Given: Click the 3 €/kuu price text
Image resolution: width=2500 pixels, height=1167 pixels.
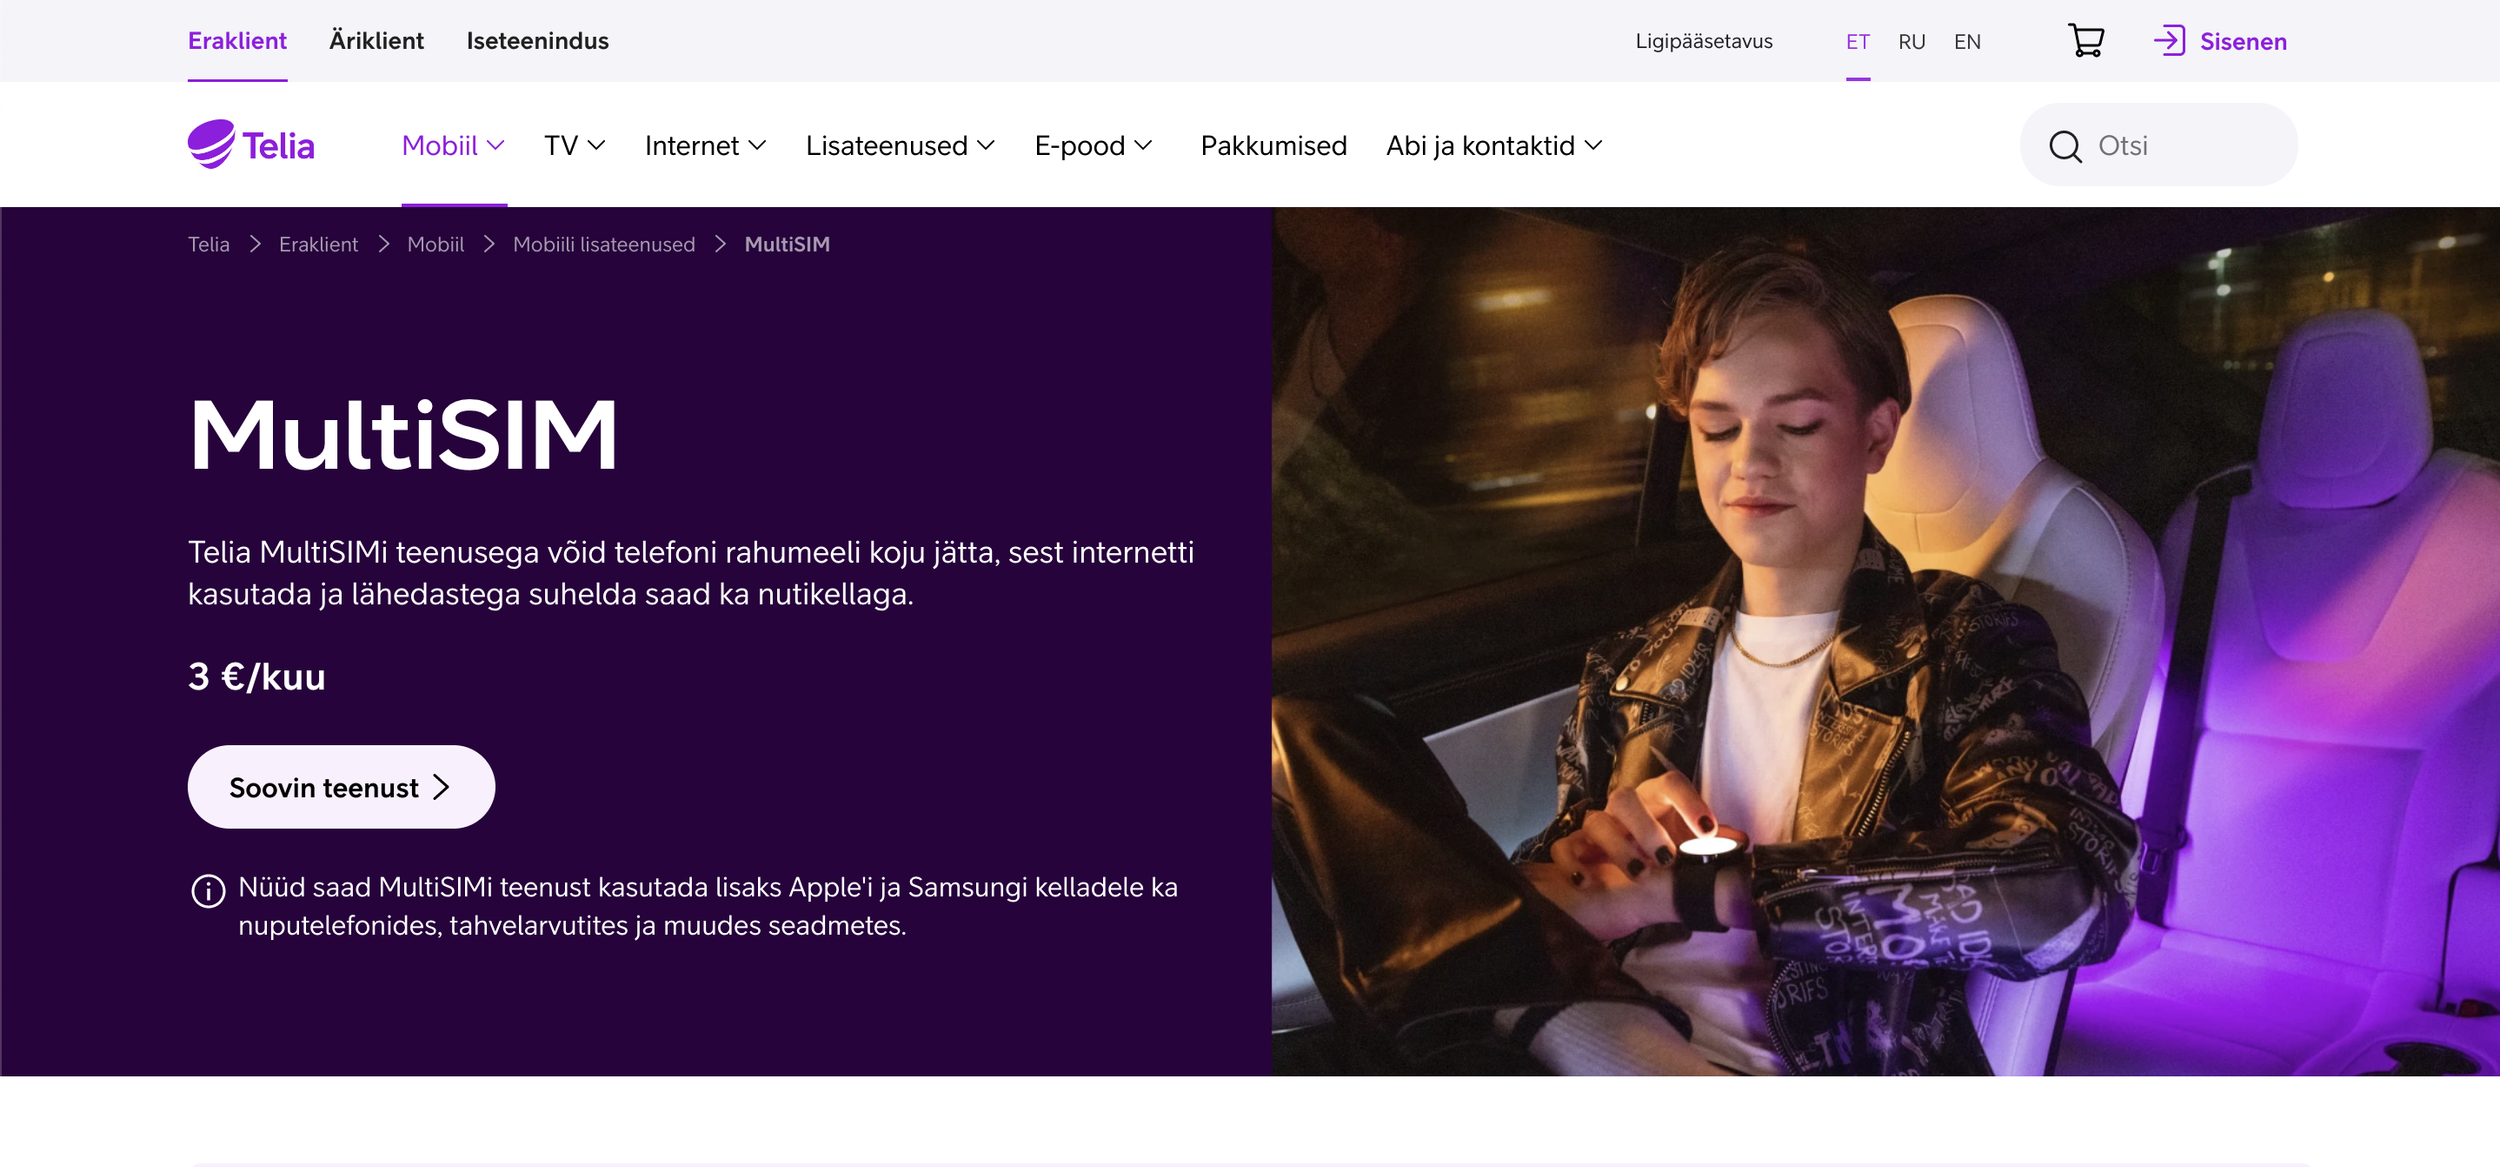Looking at the screenshot, I should pyautogui.click(x=257, y=677).
